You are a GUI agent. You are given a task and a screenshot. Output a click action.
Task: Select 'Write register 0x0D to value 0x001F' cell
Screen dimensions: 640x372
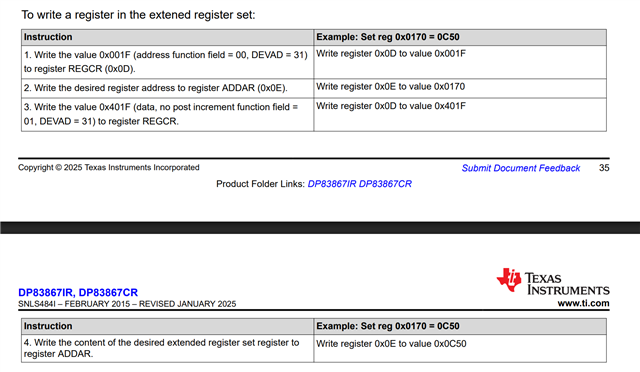click(460, 62)
